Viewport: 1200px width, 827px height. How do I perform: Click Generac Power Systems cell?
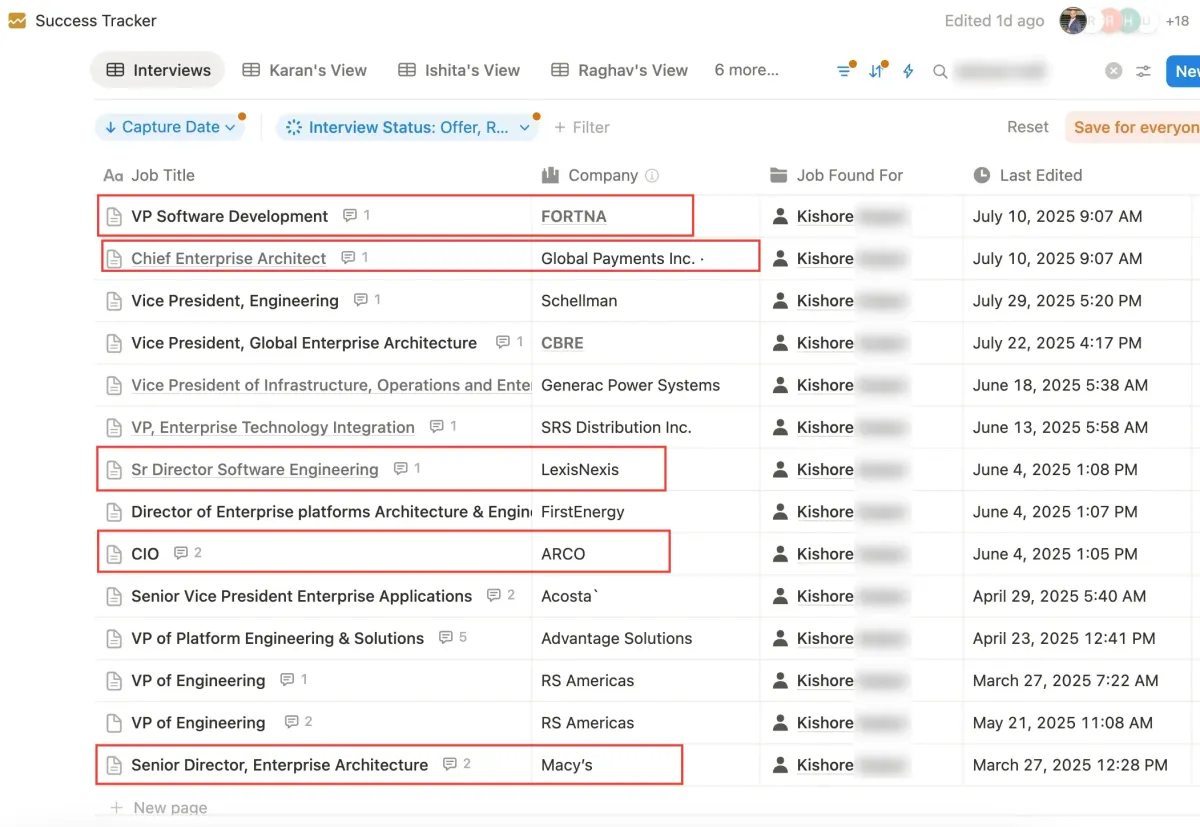[630, 385]
